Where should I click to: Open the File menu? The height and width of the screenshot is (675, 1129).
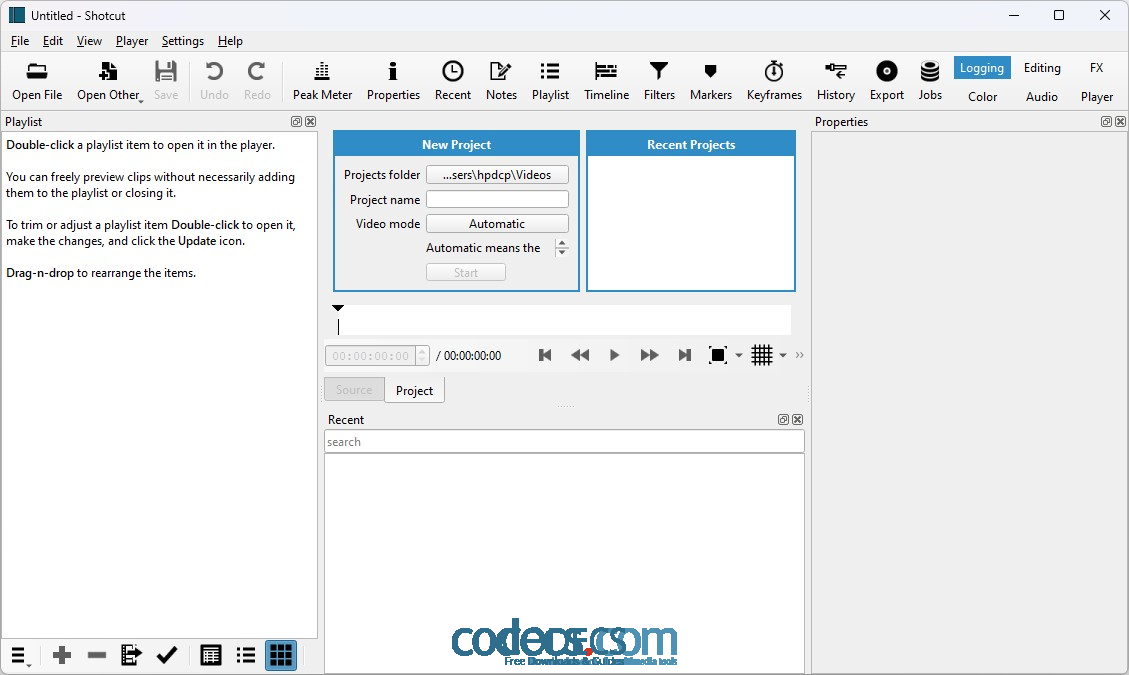click(x=19, y=41)
